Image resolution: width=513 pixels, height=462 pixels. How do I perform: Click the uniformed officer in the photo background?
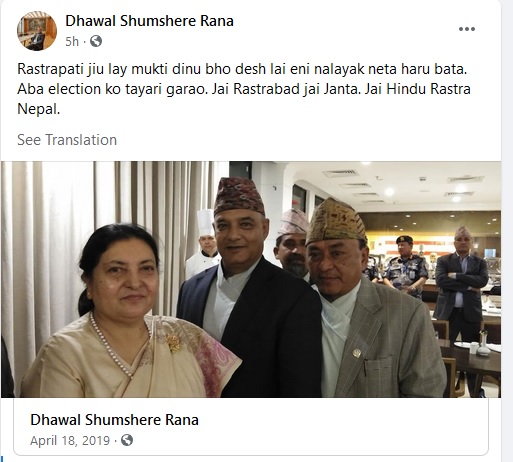[405, 265]
